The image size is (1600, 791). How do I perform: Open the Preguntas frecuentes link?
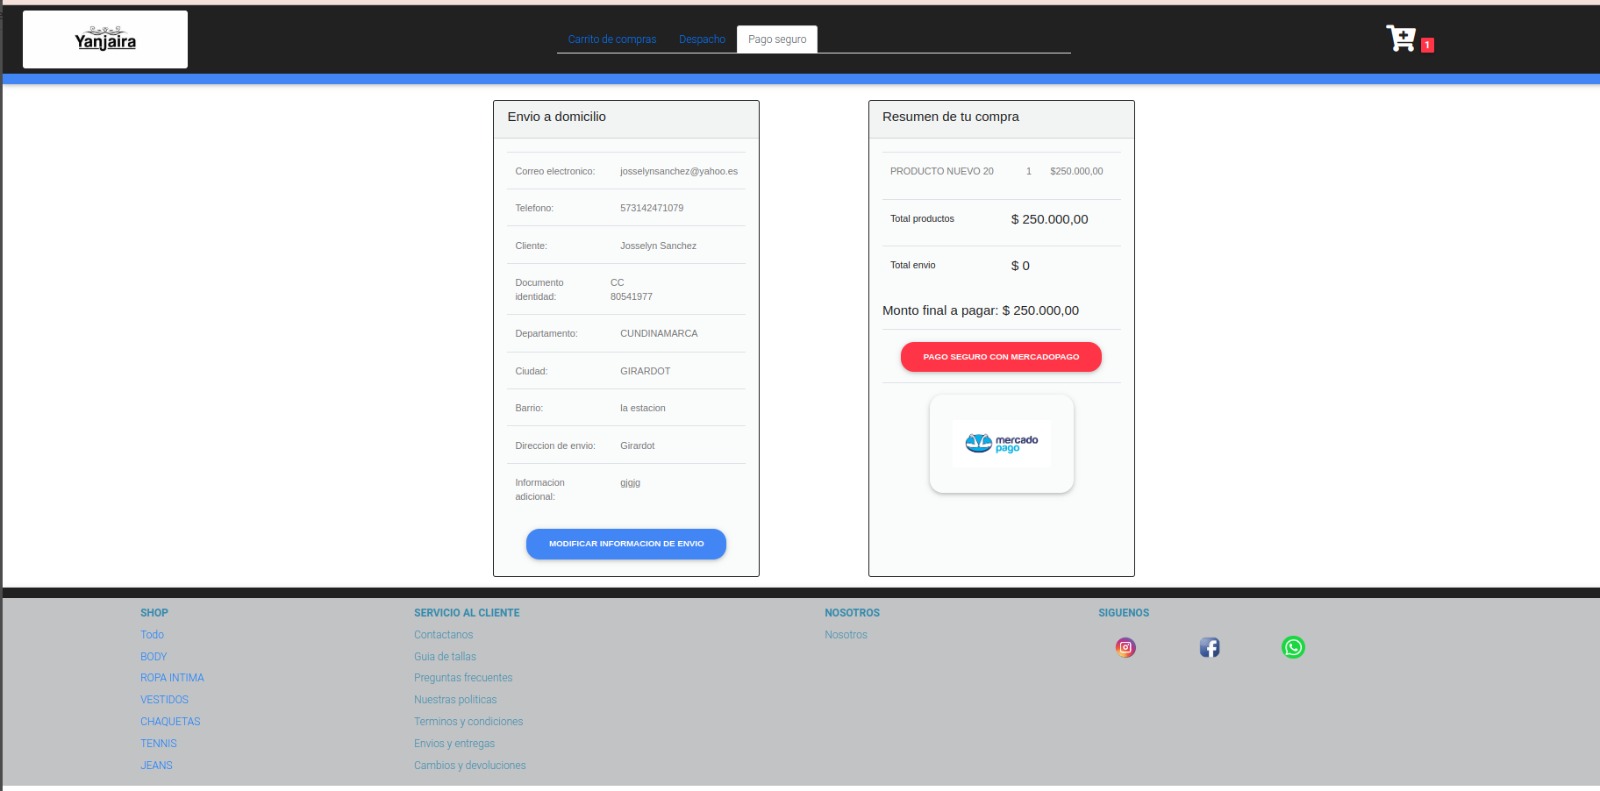click(463, 678)
